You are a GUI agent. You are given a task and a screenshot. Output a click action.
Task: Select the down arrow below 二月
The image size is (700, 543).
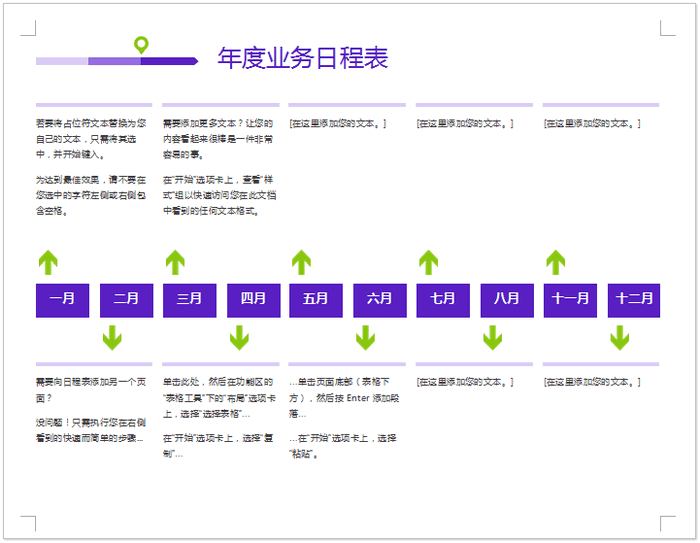click(x=112, y=338)
